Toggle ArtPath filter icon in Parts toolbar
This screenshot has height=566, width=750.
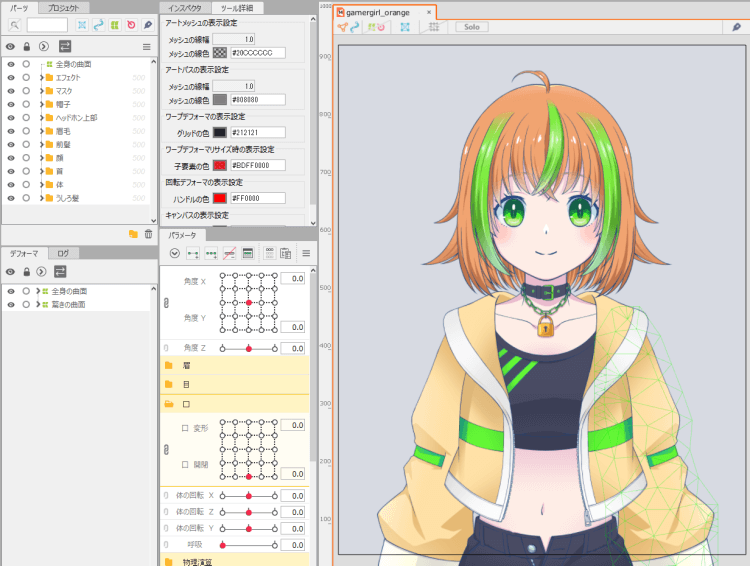99,25
